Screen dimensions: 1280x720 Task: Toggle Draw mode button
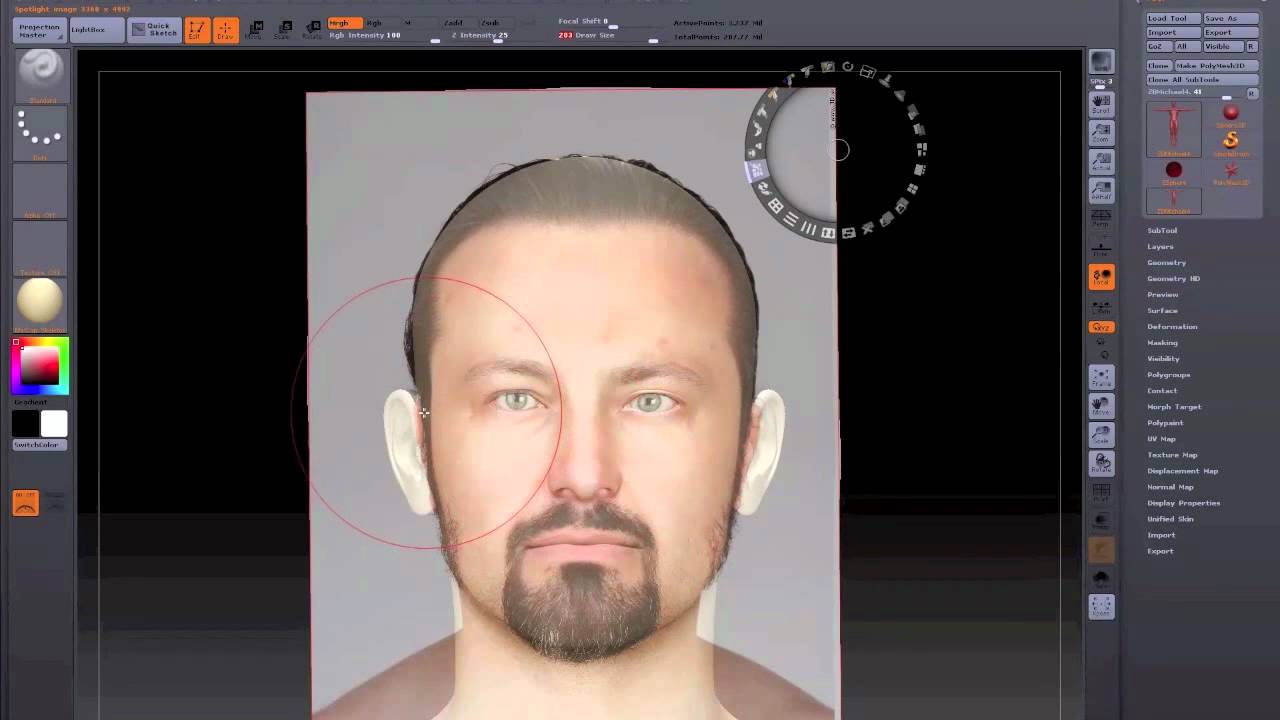tap(225, 30)
